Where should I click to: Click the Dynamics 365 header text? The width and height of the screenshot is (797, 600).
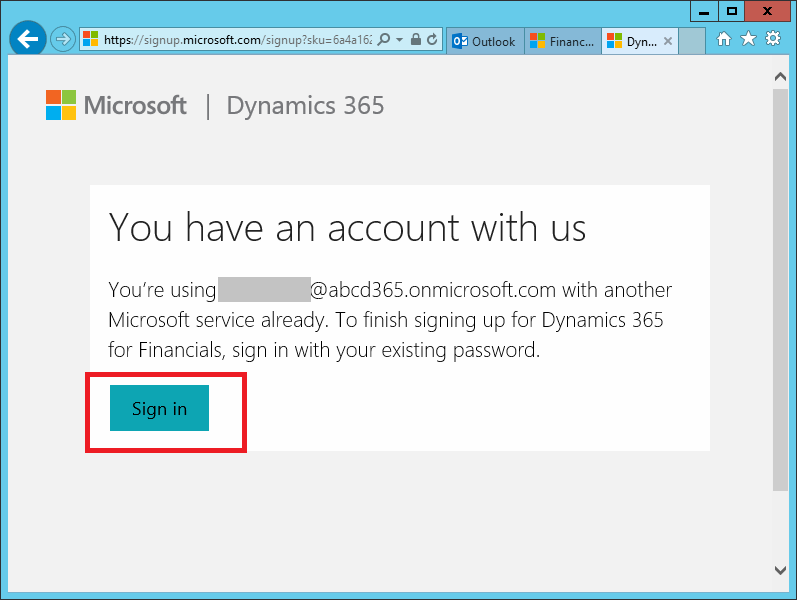pos(305,106)
